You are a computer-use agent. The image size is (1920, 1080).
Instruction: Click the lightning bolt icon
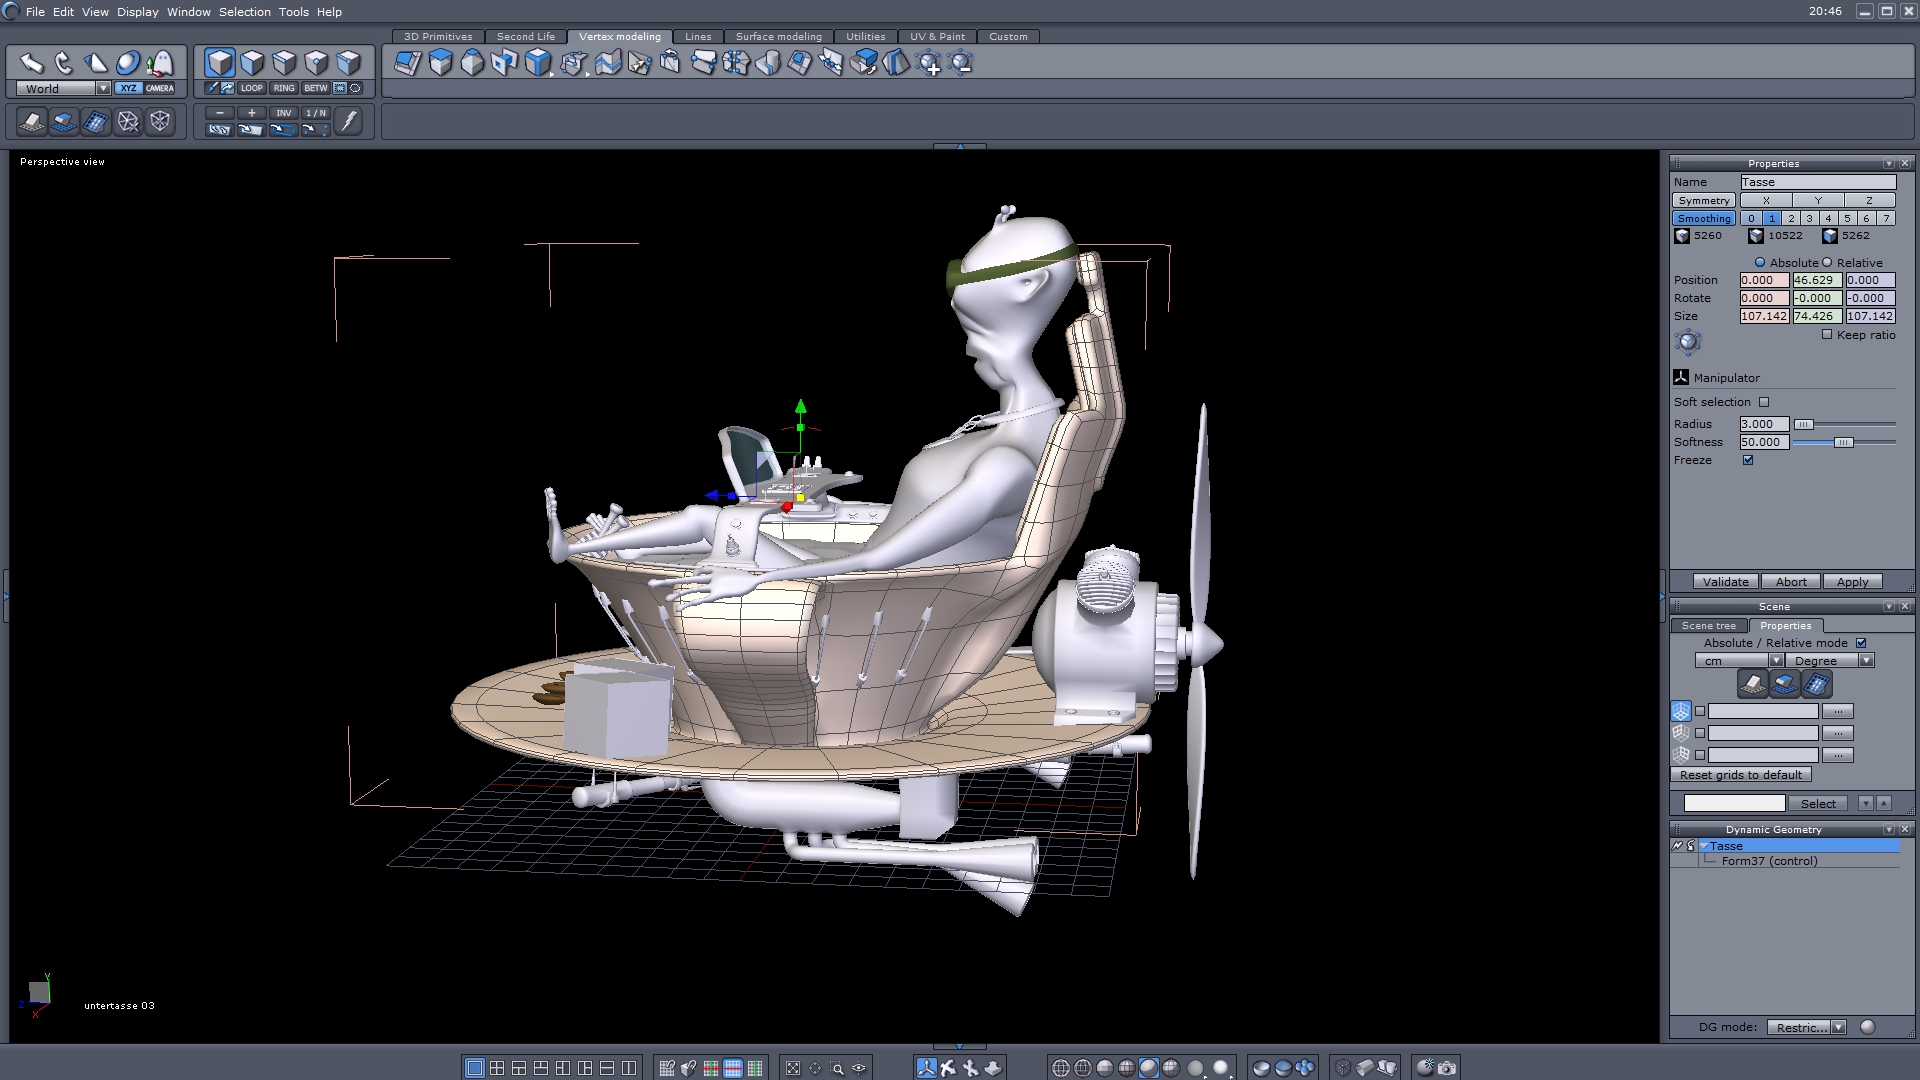pos(348,121)
